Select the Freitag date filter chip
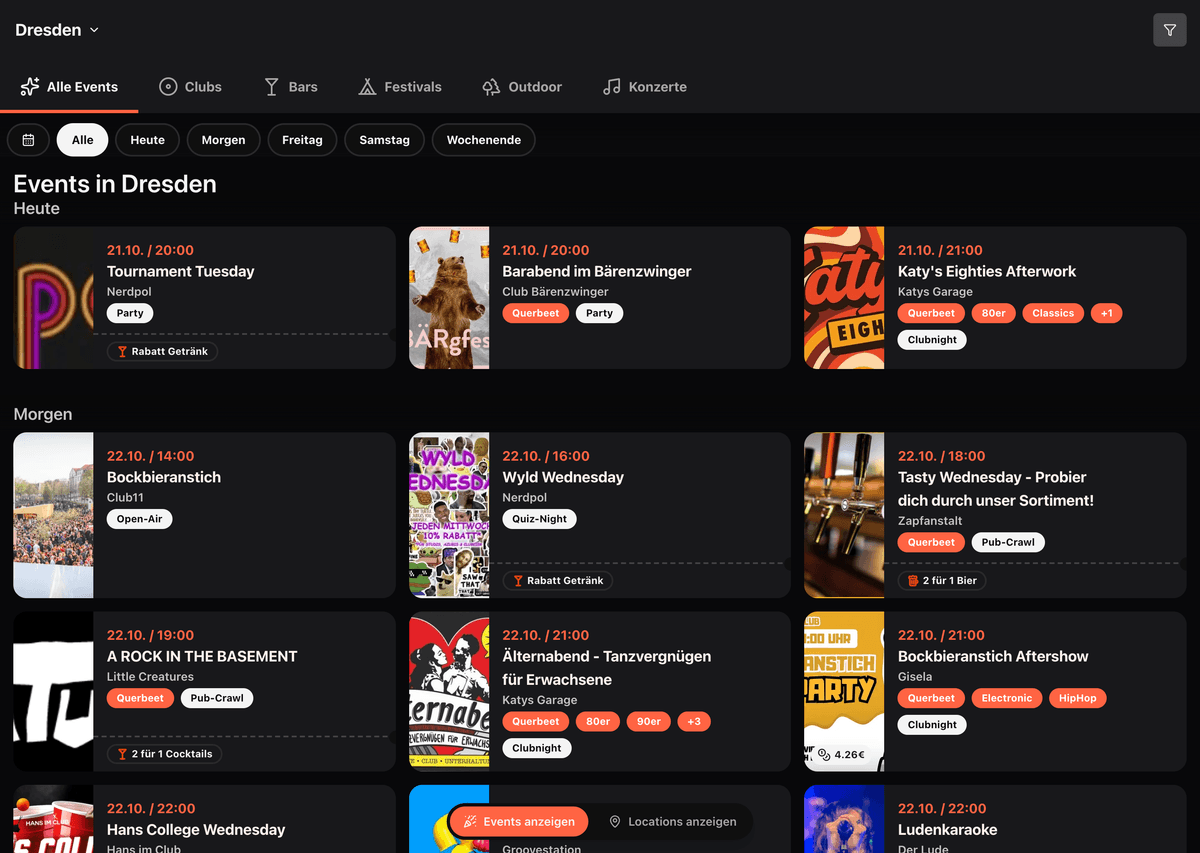 pyautogui.click(x=302, y=140)
